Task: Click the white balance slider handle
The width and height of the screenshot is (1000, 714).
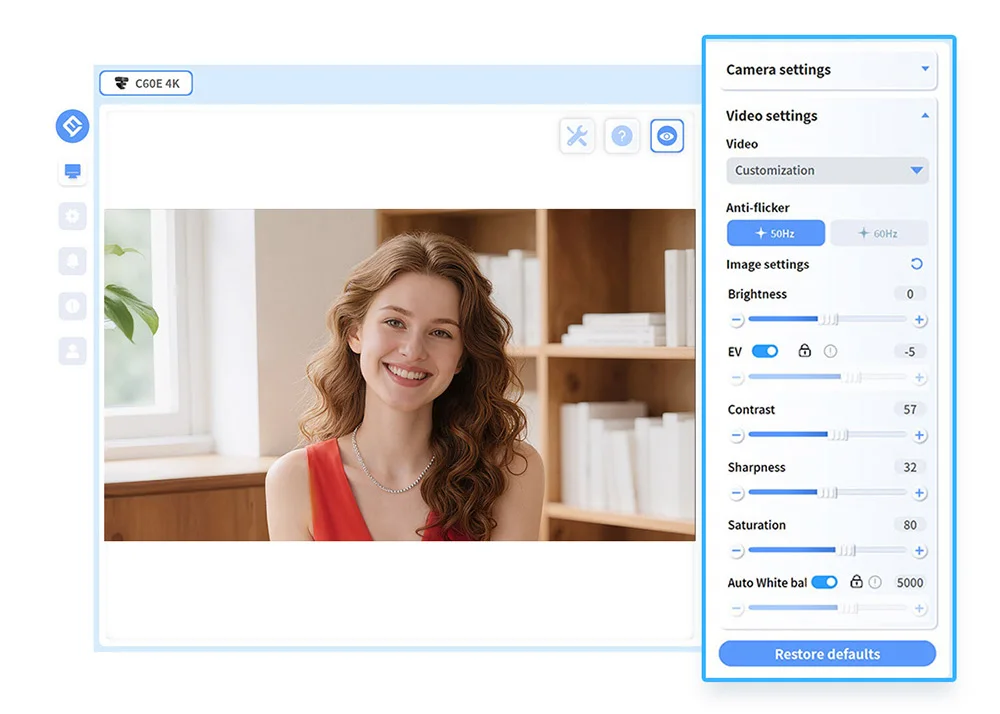Action: 849,608
